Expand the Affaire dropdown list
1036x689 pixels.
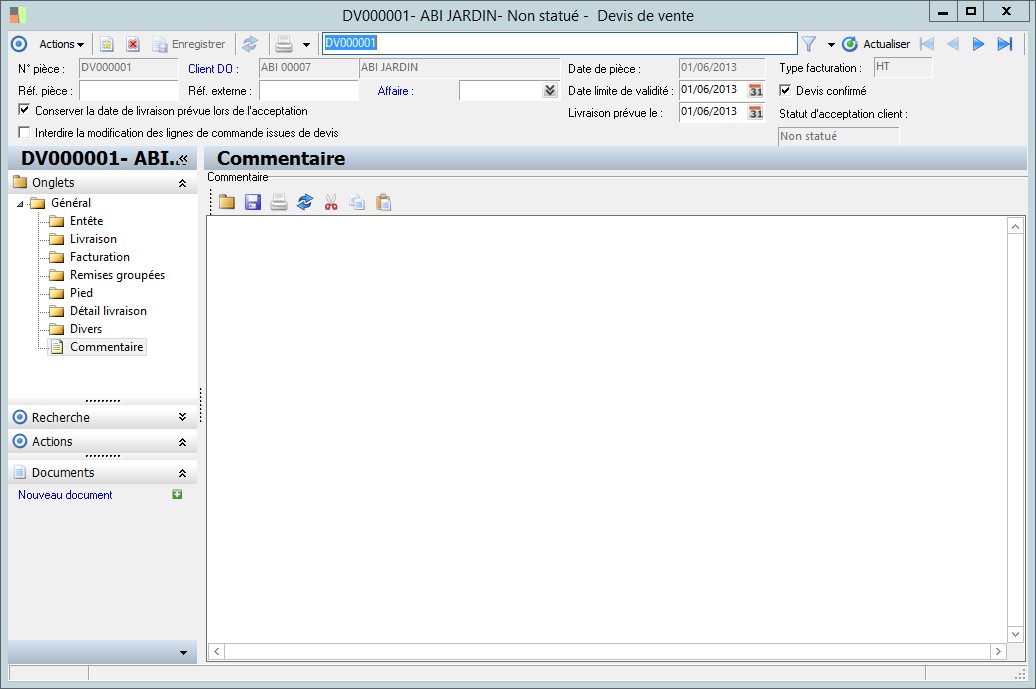pyautogui.click(x=549, y=91)
